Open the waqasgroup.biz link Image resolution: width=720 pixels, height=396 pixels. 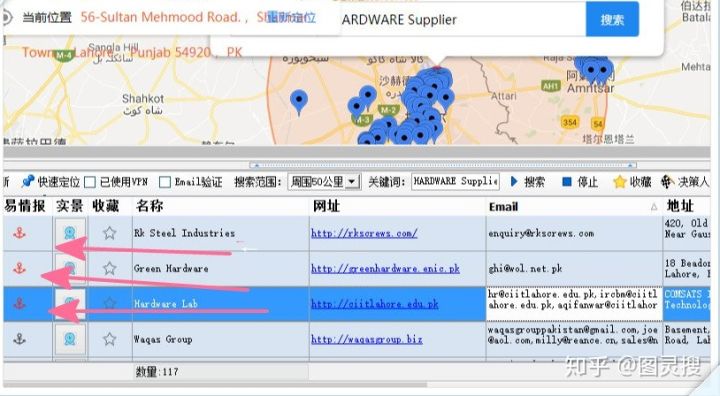coord(367,339)
